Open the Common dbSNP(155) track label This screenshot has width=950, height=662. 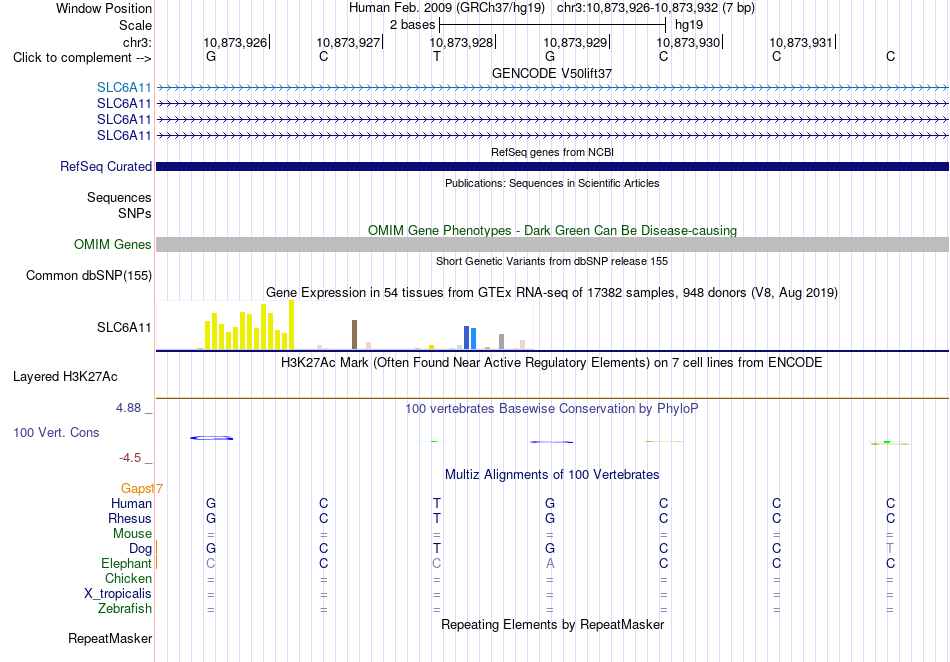88,276
